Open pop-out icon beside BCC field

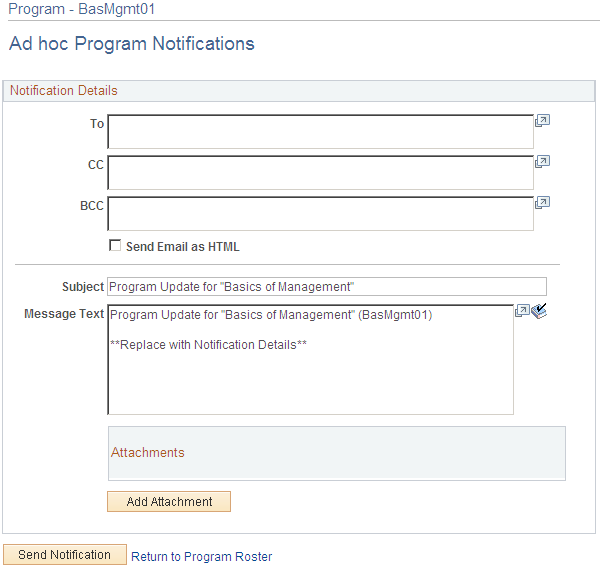(542, 202)
